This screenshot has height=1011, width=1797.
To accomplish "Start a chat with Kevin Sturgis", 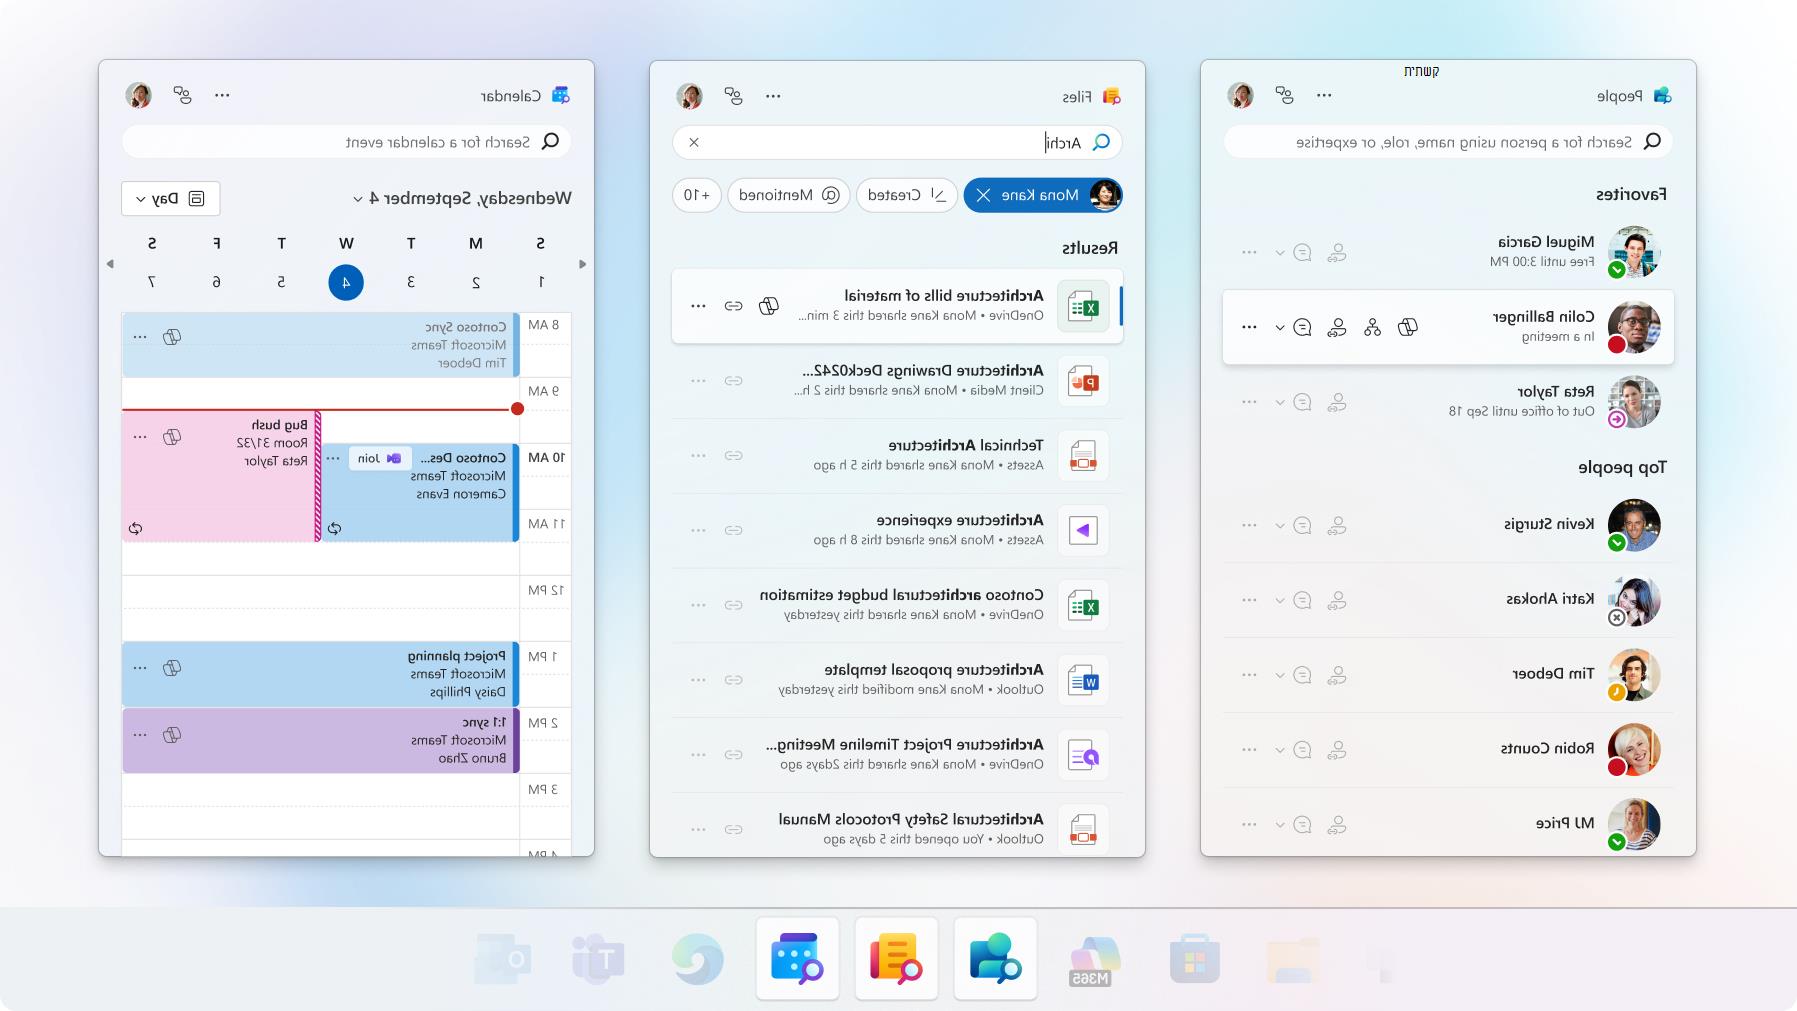I will tap(1302, 525).
